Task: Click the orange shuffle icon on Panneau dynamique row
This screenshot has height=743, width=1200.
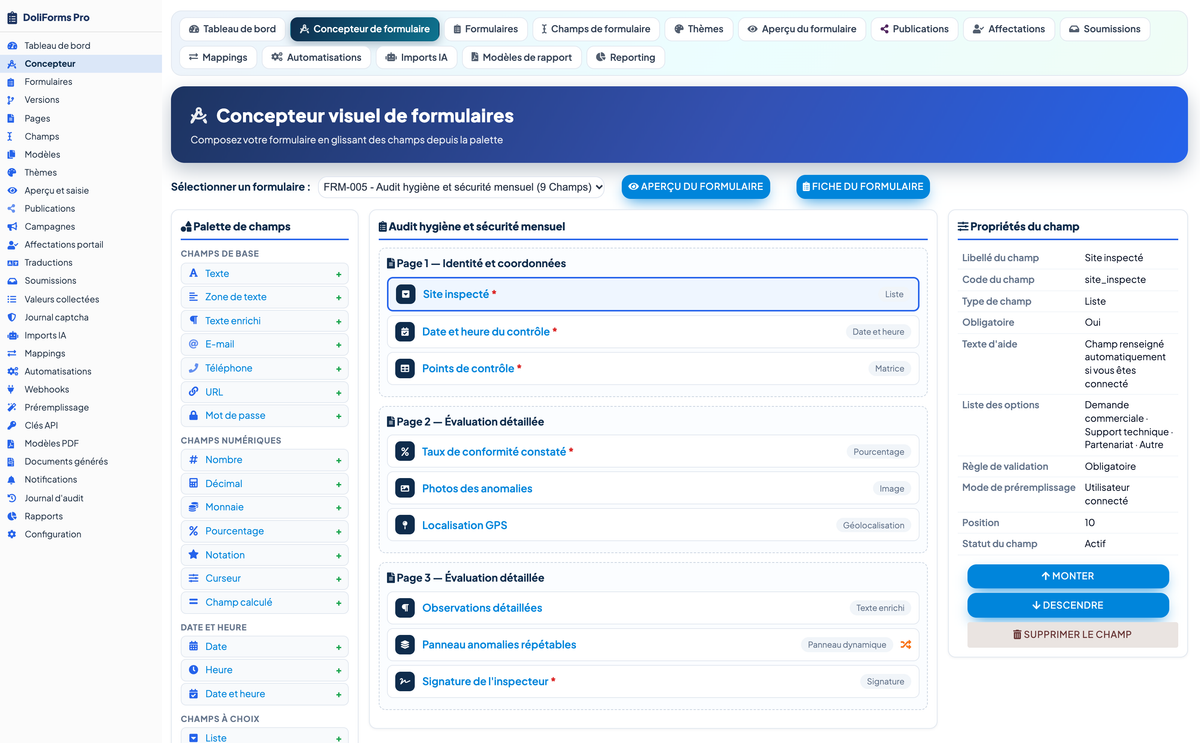Action: [906, 645]
